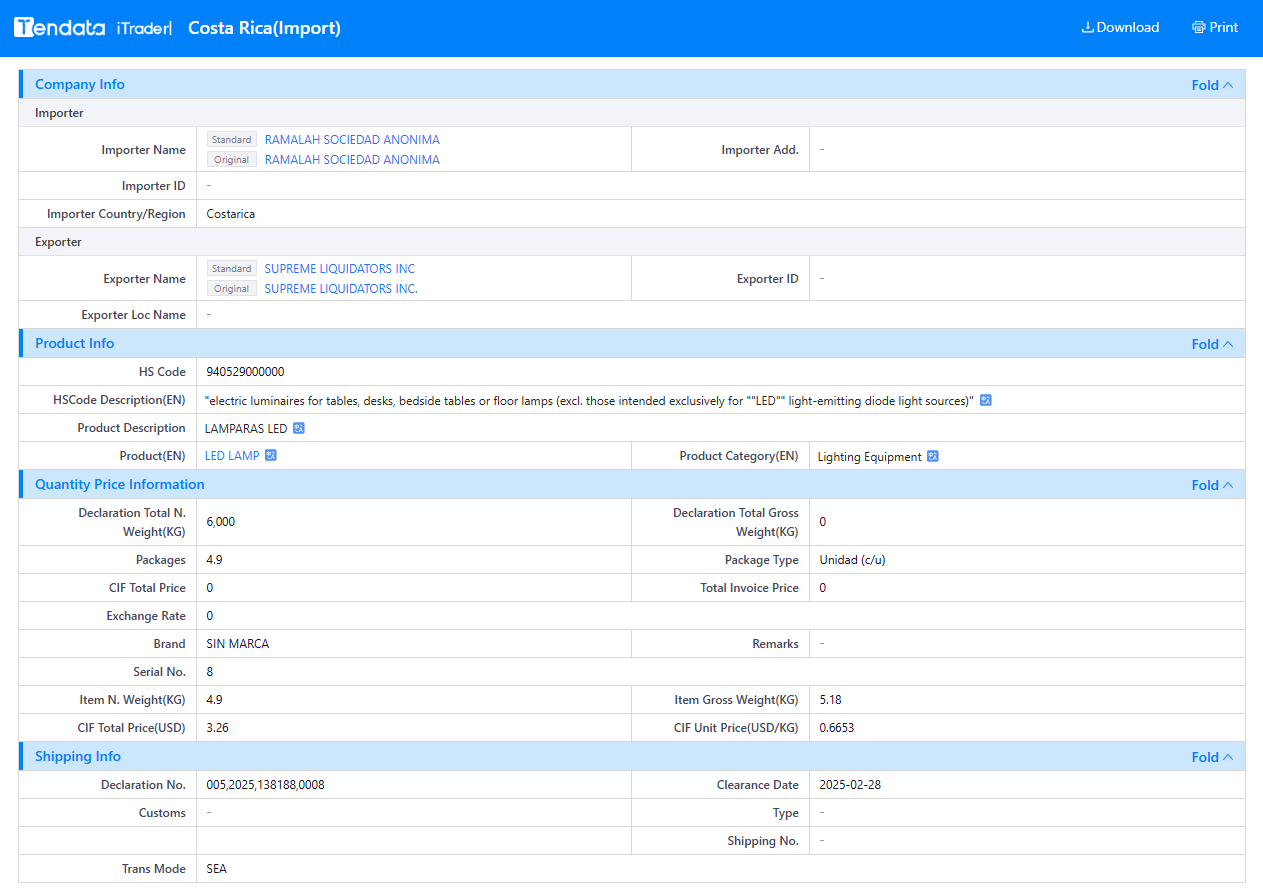This screenshot has height=895, width=1263.
Task: Click the importer country value Costarica
Action: tap(231, 214)
